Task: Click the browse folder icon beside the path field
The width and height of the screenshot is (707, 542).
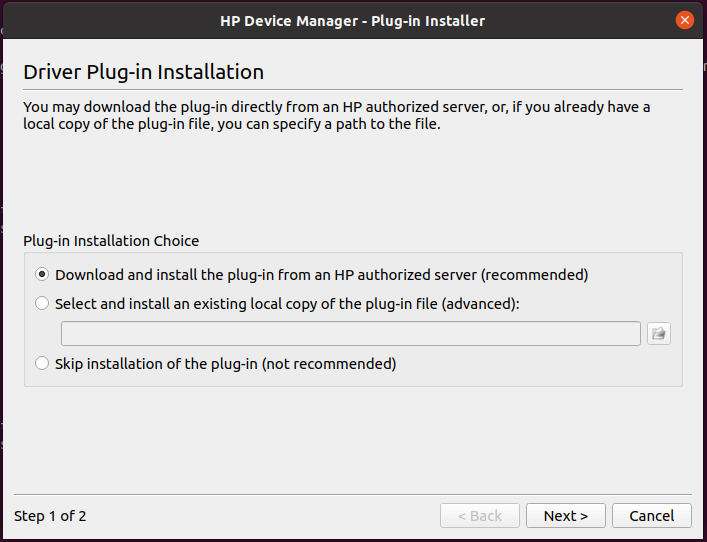Action: click(x=658, y=334)
